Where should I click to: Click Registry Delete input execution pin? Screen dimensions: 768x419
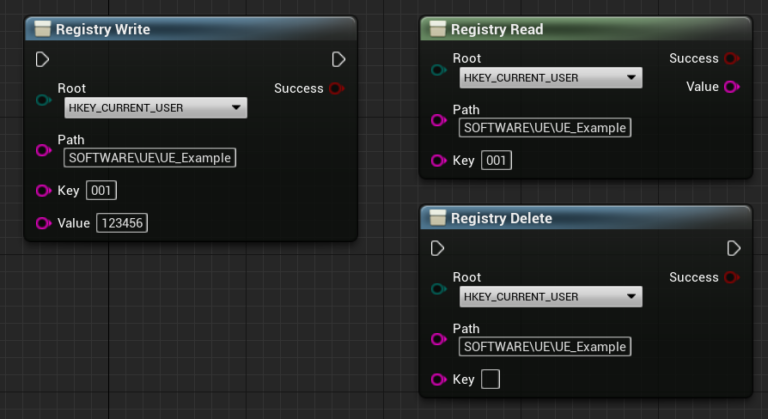tap(437, 248)
